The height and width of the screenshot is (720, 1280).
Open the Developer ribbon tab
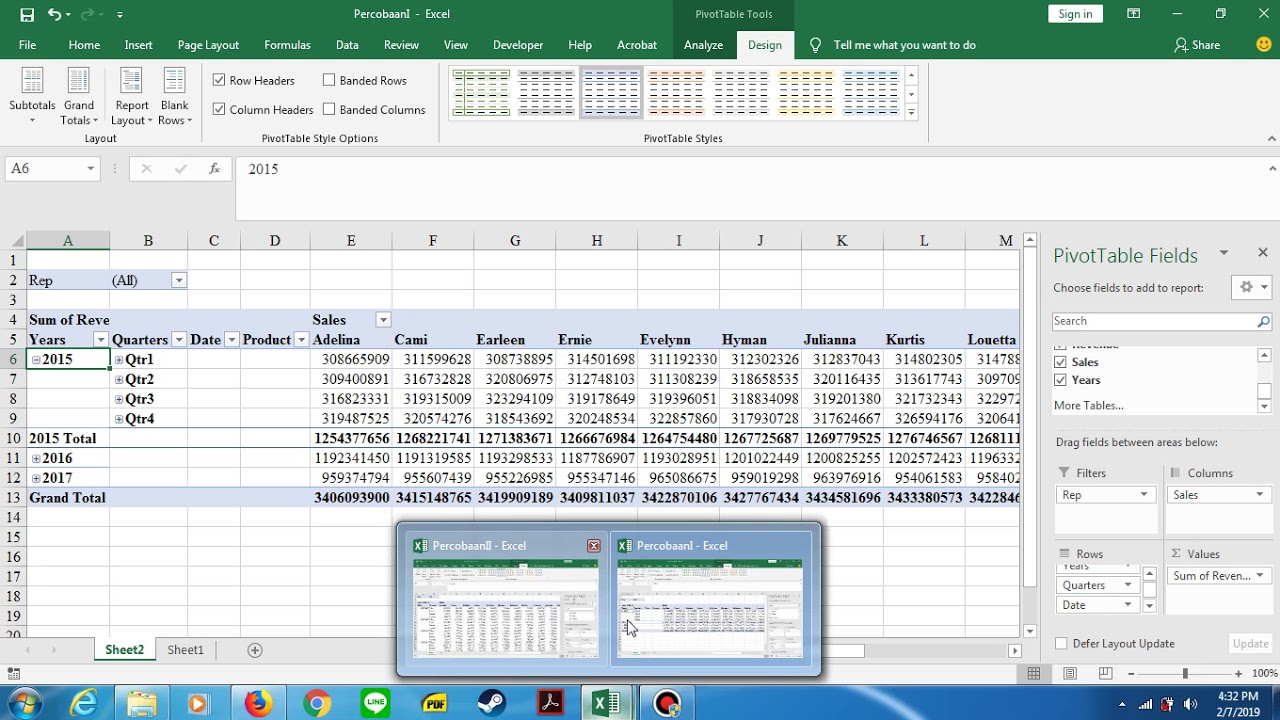[518, 45]
